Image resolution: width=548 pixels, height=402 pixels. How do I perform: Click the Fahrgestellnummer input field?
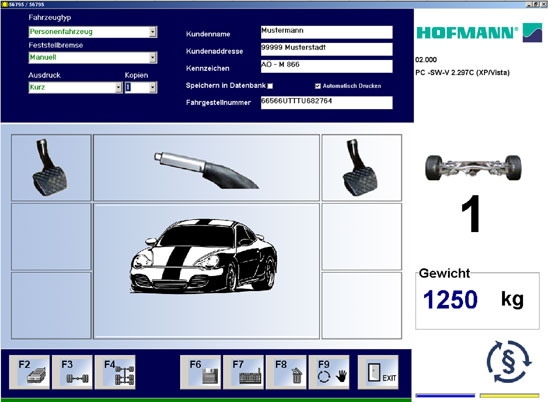(x=326, y=103)
